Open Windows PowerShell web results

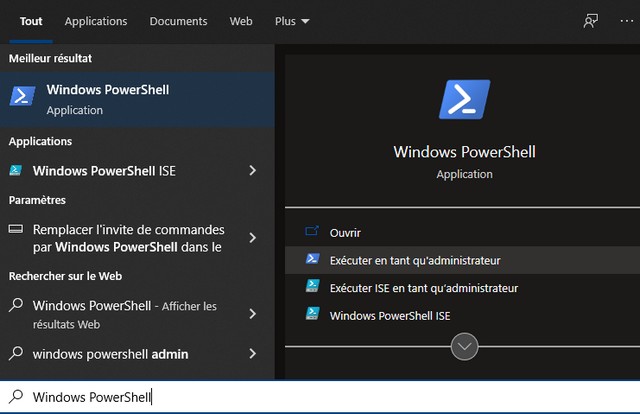(x=137, y=314)
